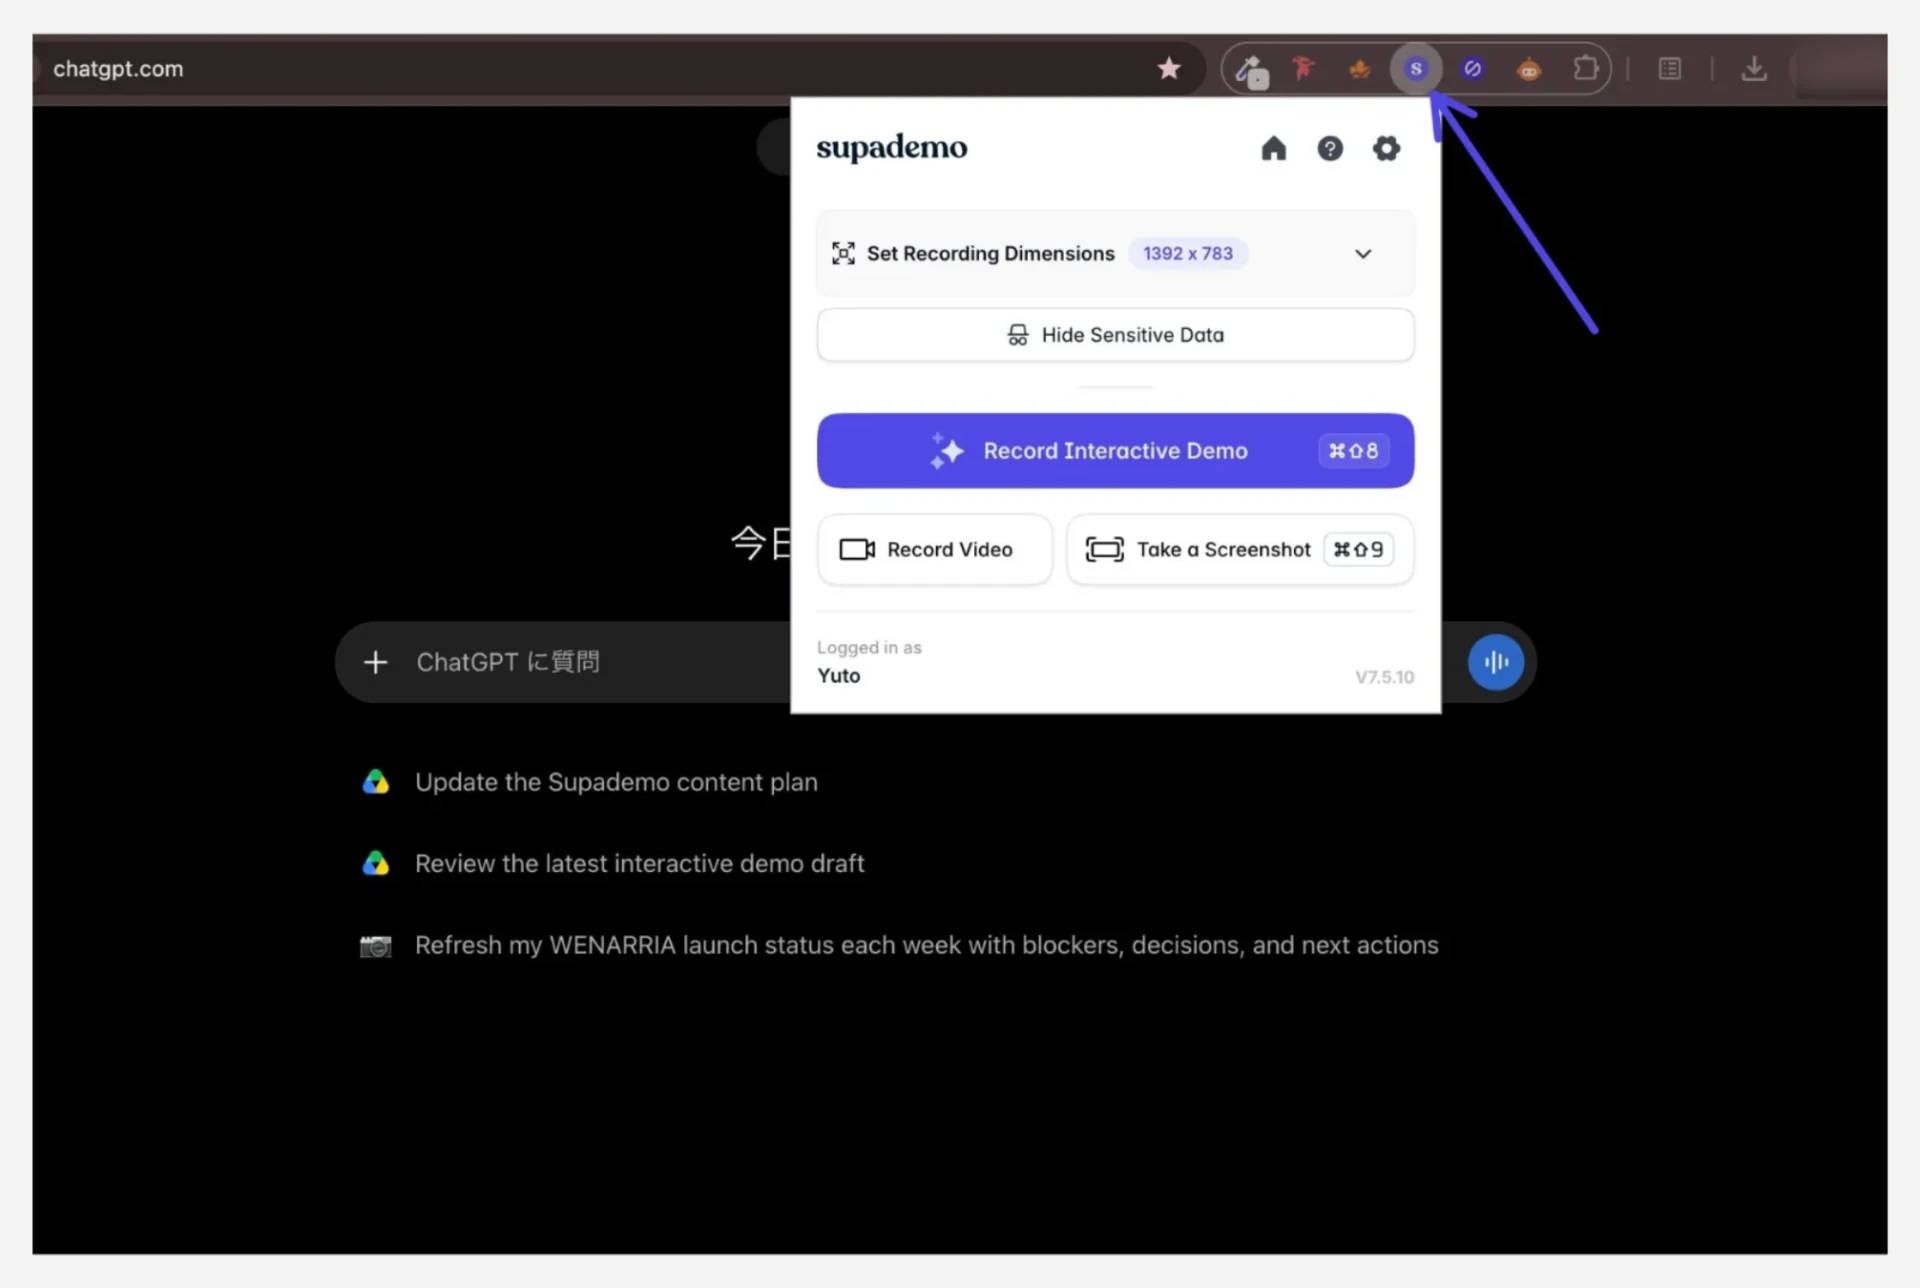Click the Record Video button
Screen dimensions: 1920x1288
coord(935,550)
